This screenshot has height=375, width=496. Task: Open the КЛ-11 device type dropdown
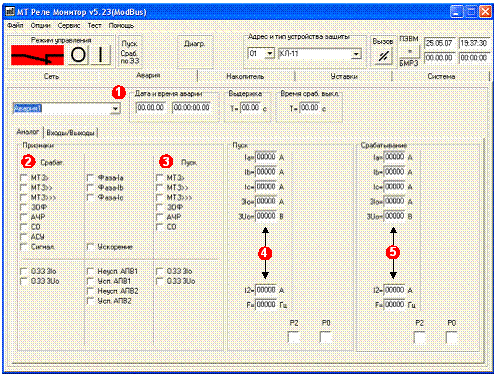click(356, 54)
